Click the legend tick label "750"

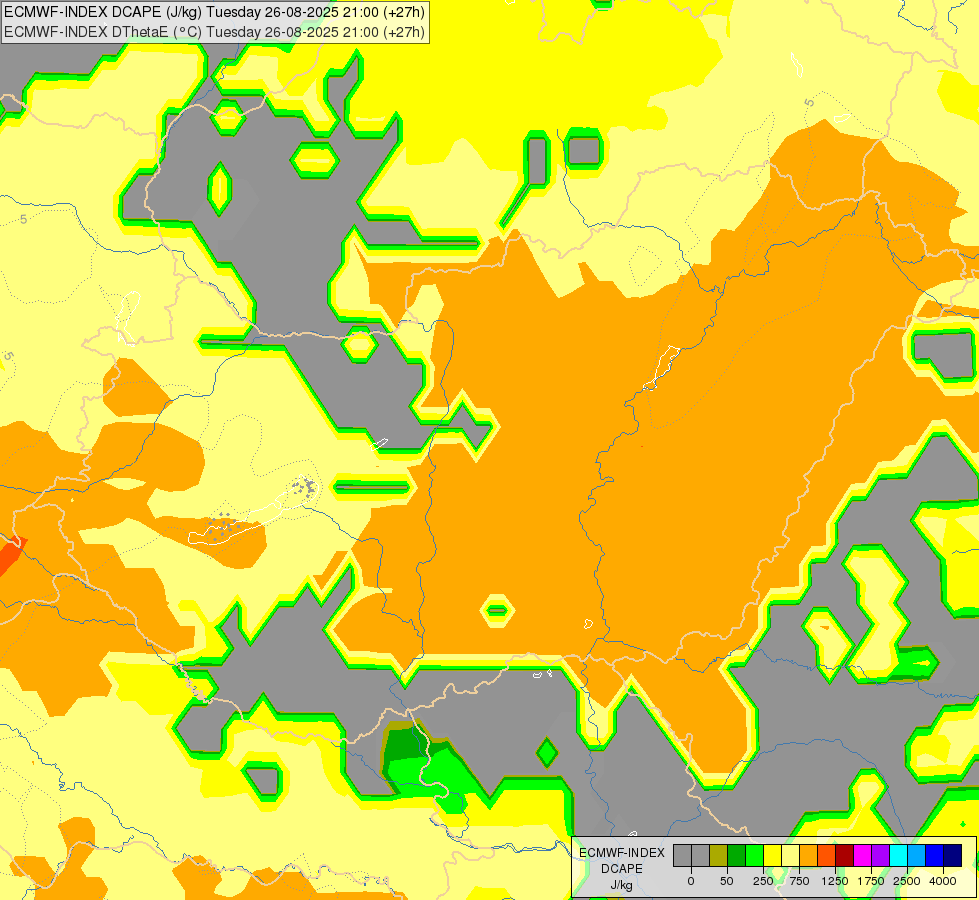(799, 881)
